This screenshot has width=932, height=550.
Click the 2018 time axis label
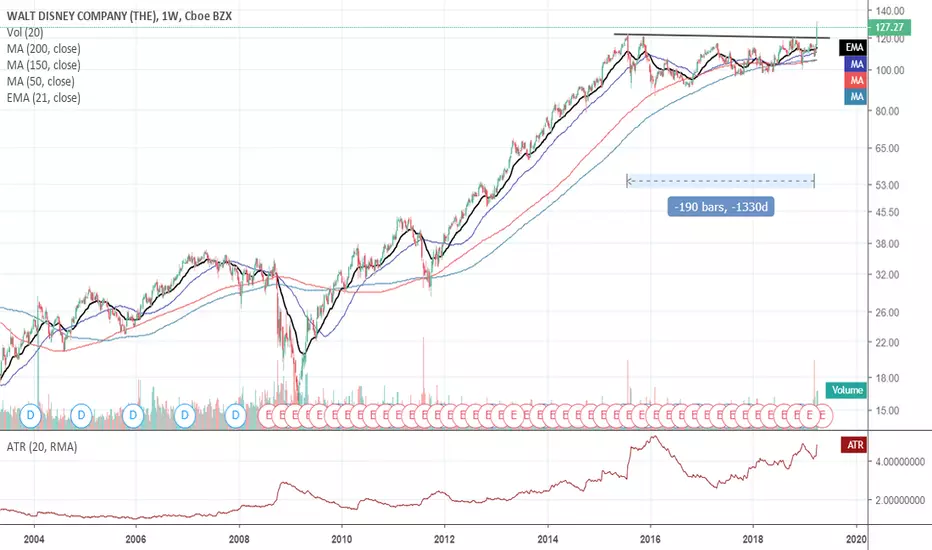click(754, 539)
